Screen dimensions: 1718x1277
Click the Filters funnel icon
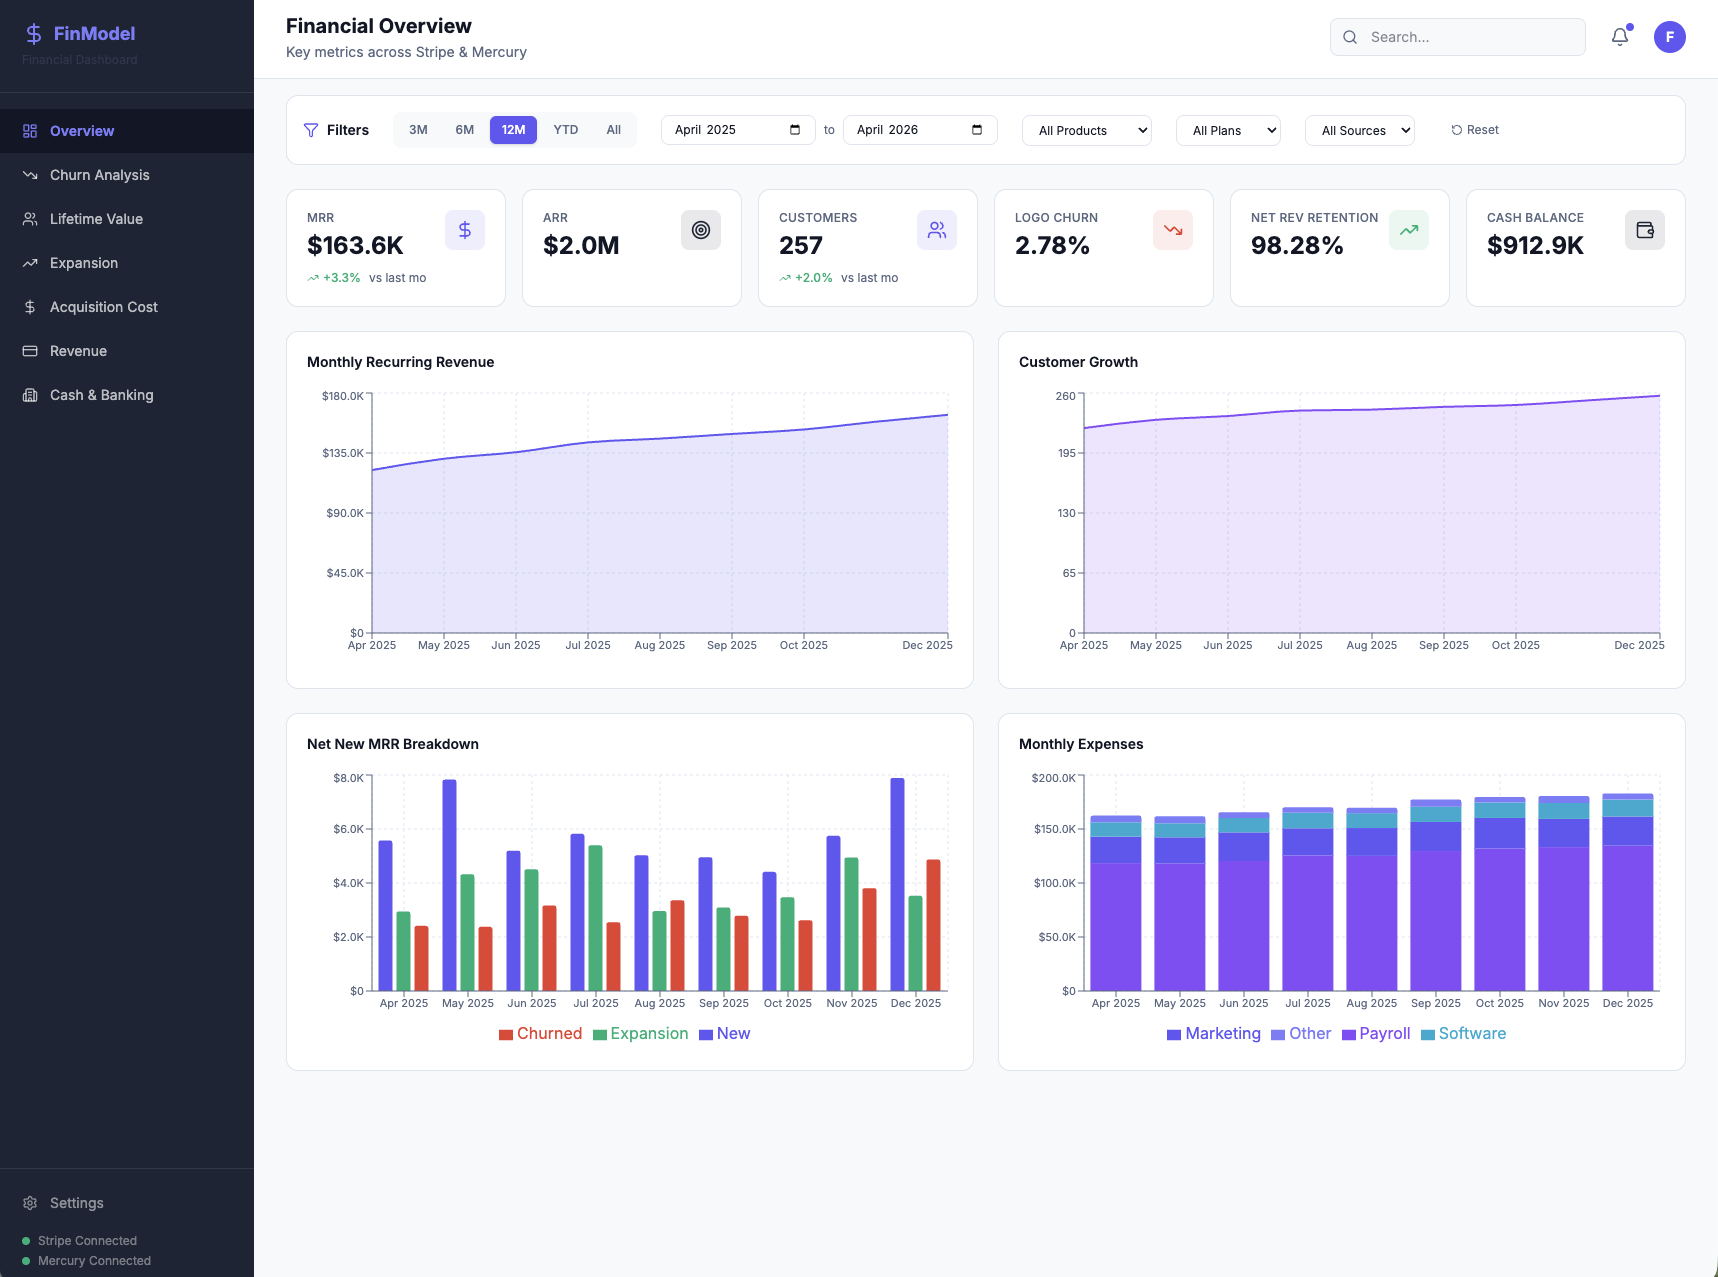pos(311,130)
